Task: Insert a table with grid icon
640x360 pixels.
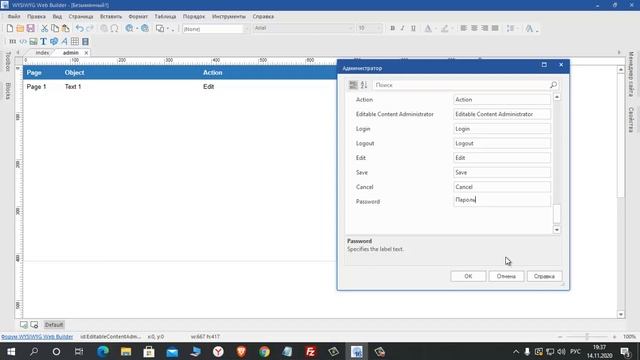Action: coord(75,41)
